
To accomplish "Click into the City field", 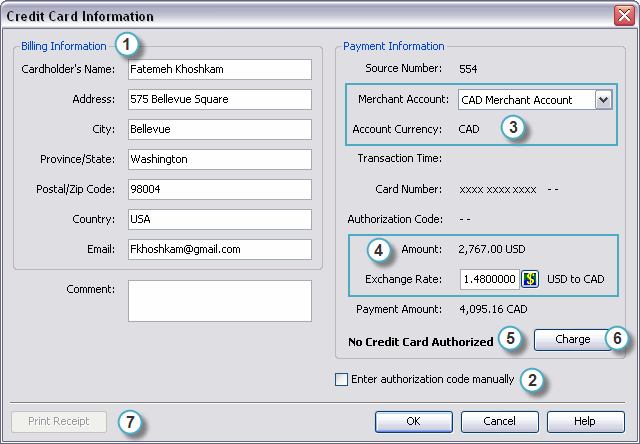I will click(219, 129).
